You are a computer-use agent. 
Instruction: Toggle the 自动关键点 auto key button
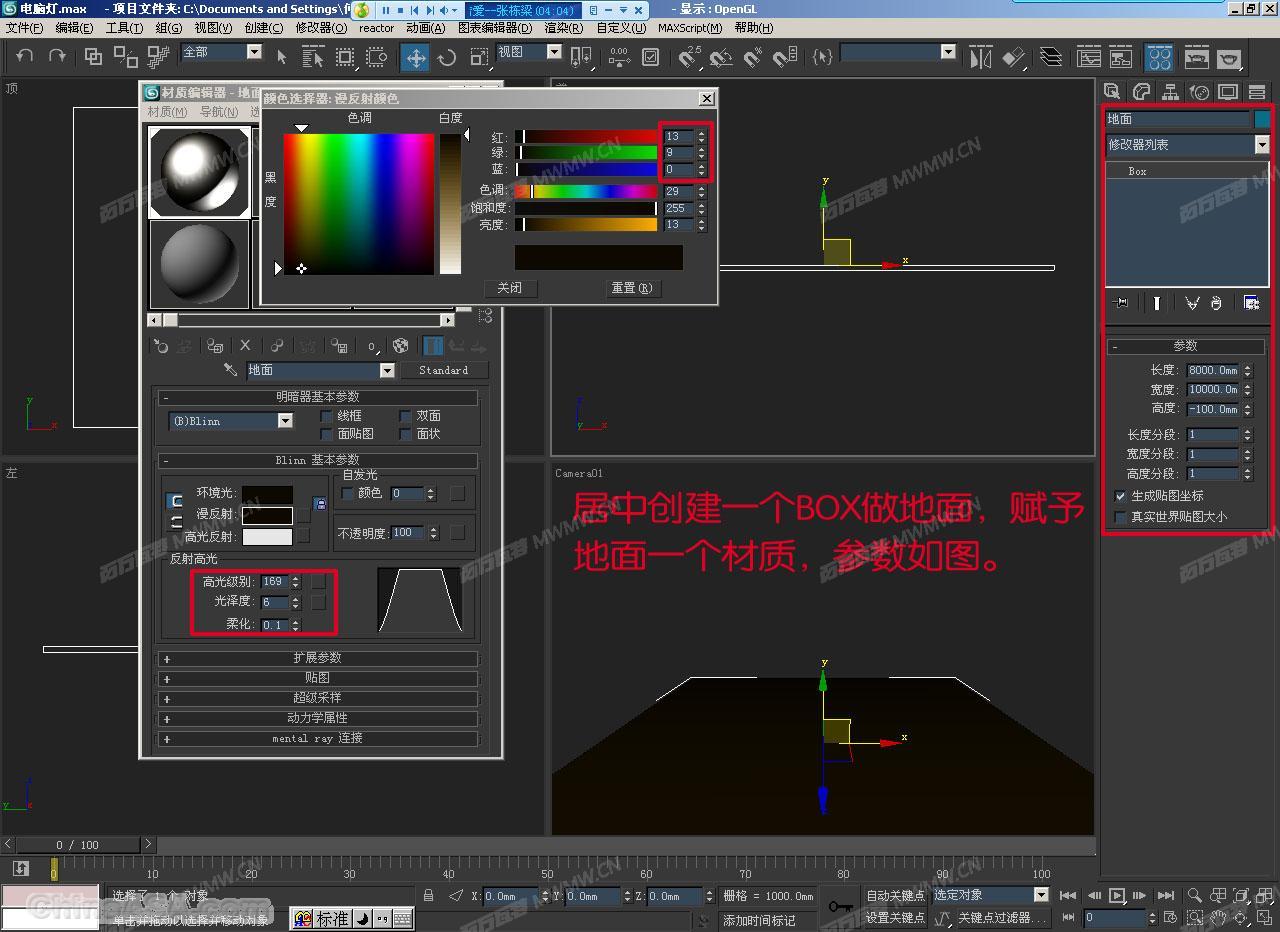[895, 895]
